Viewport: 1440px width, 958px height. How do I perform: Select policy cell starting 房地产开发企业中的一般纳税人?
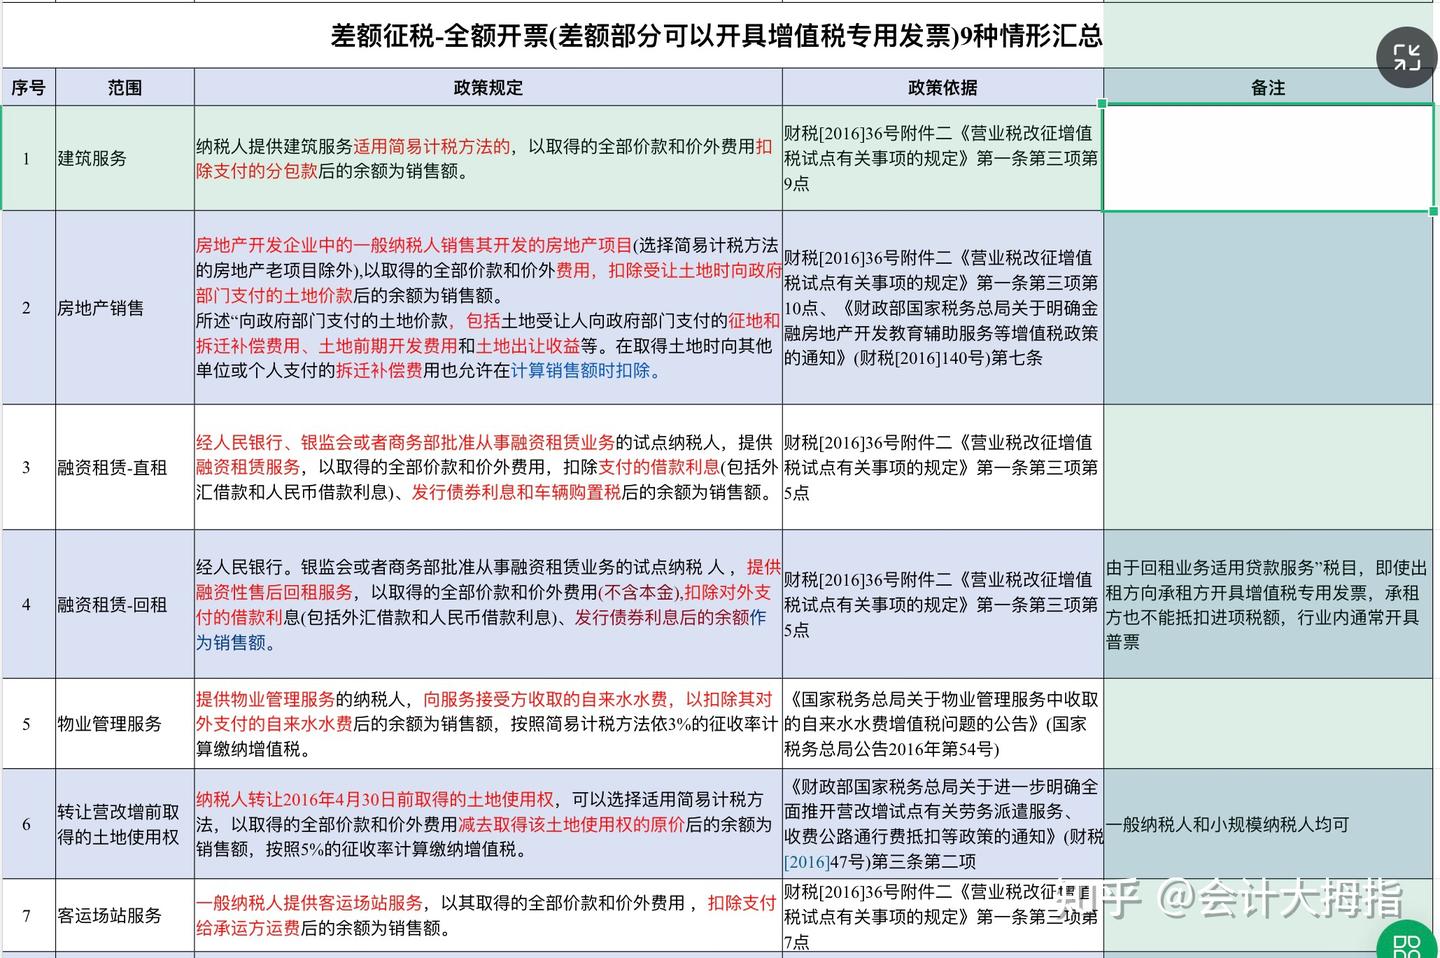(x=488, y=308)
